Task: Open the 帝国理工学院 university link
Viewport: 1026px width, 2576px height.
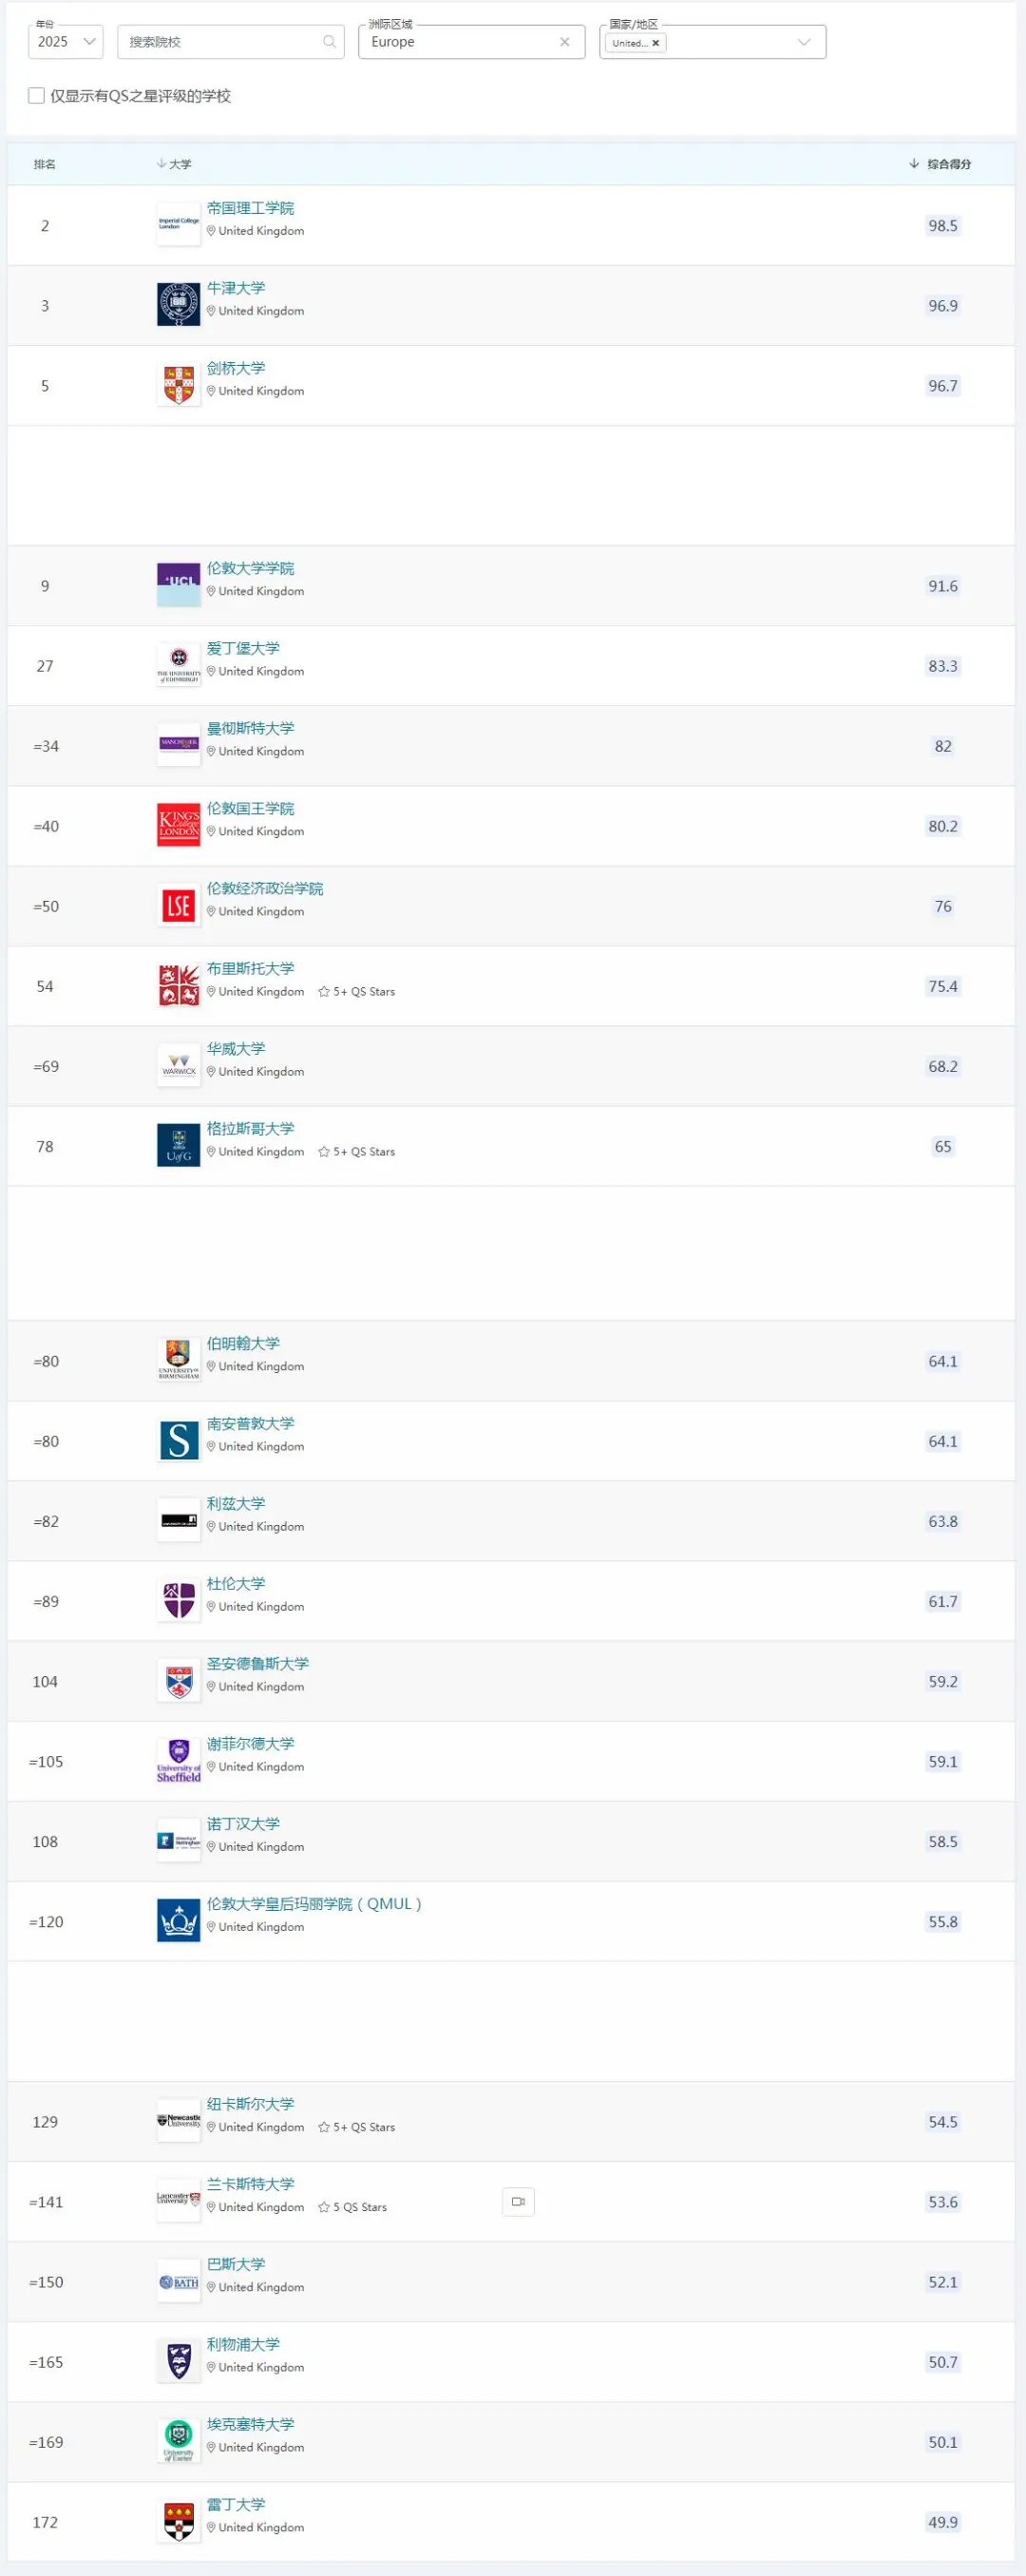Action: pos(250,208)
